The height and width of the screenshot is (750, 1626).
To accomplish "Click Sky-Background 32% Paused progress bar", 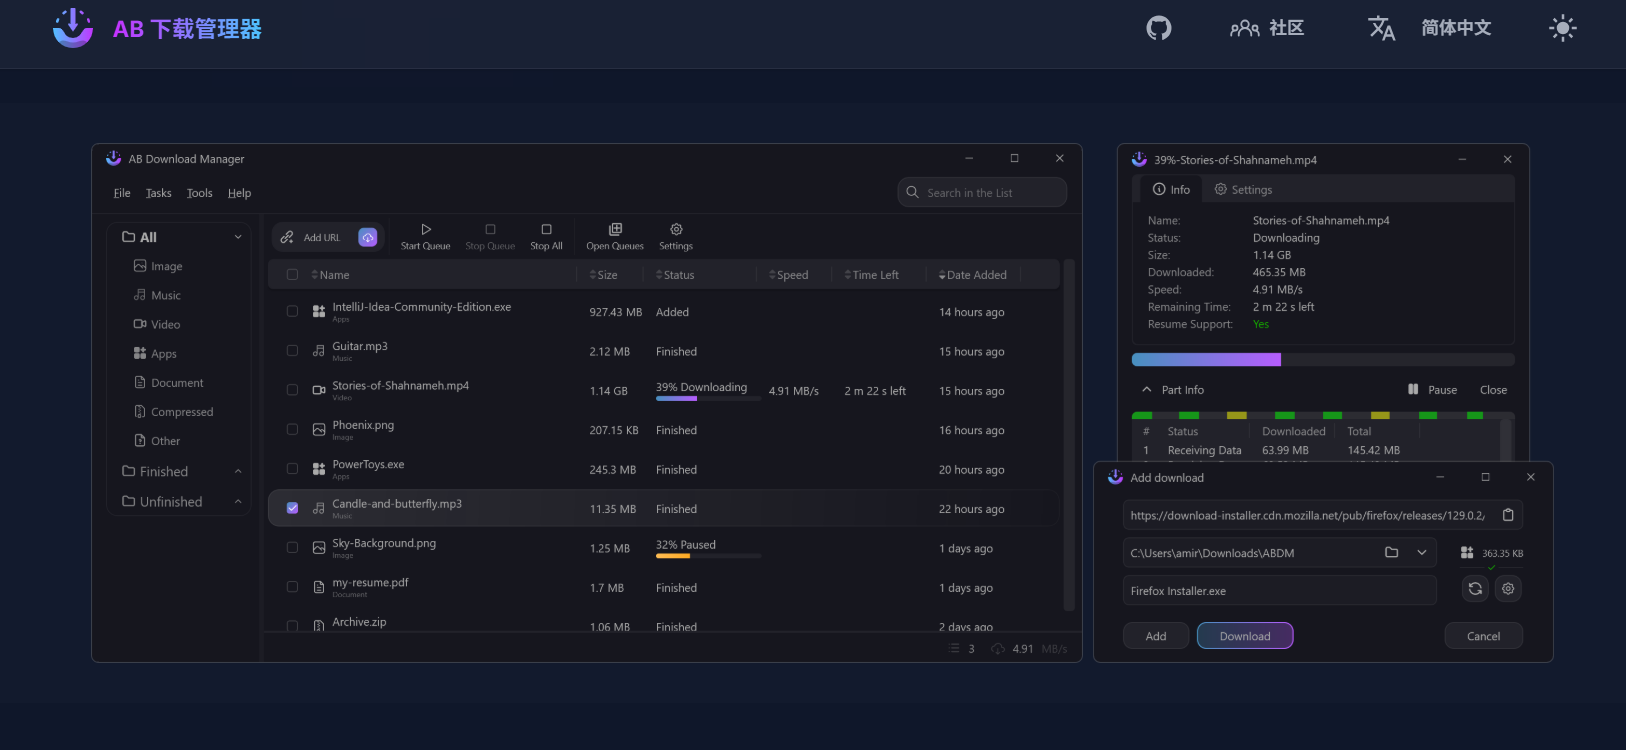I will pos(708,556).
